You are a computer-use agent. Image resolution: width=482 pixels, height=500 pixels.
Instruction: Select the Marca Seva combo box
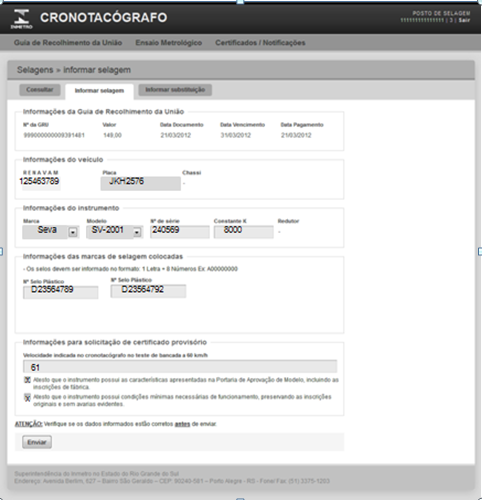click(x=51, y=232)
